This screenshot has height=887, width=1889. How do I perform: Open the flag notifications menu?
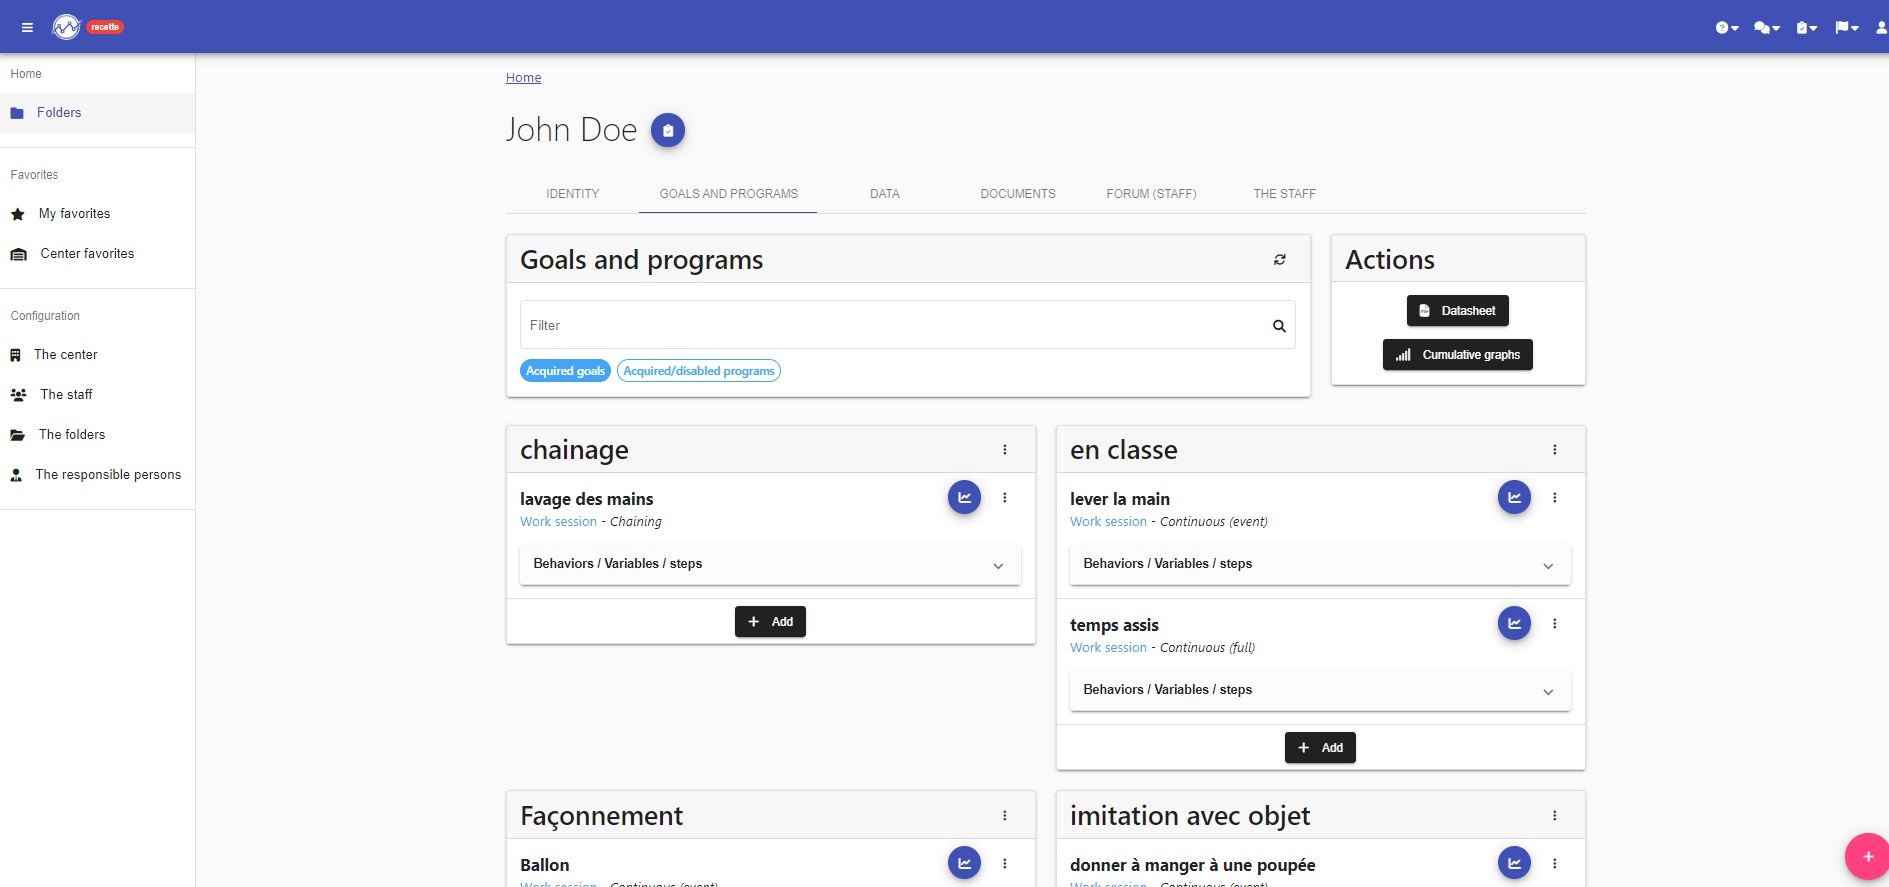tap(1846, 28)
